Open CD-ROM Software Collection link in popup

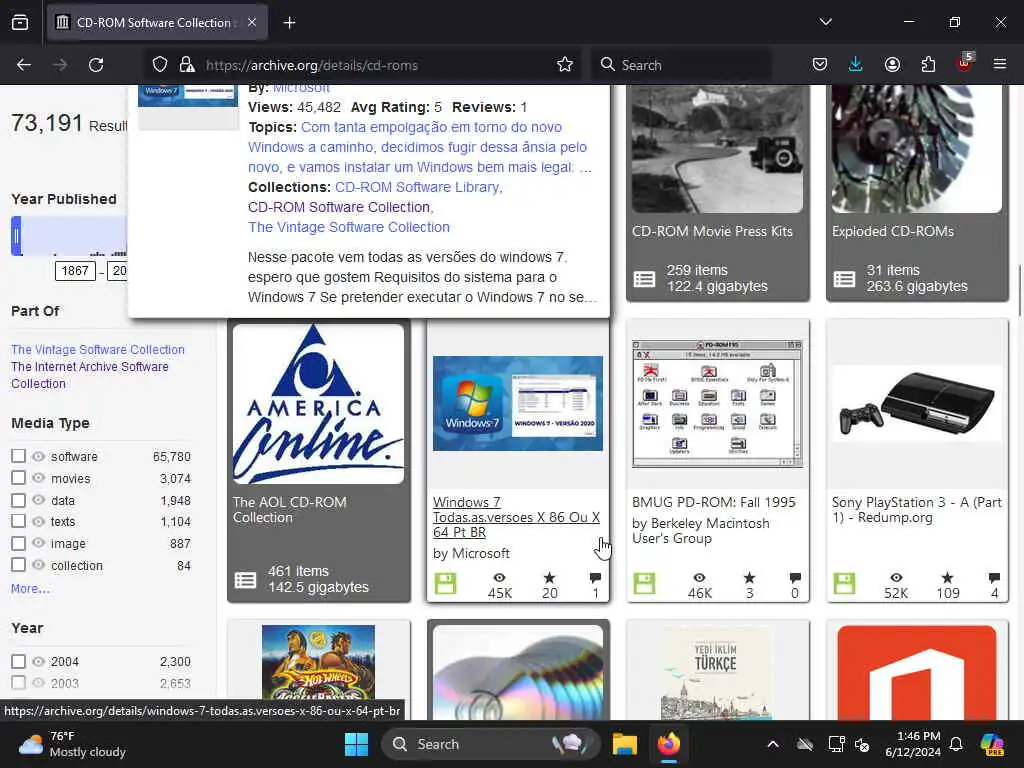pos(340,207)
